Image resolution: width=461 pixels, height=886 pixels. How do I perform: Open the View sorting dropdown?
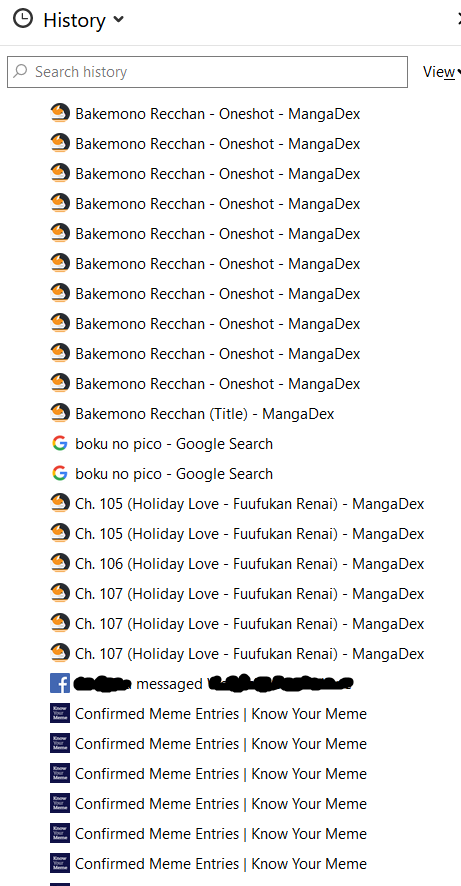coord(441,72)
